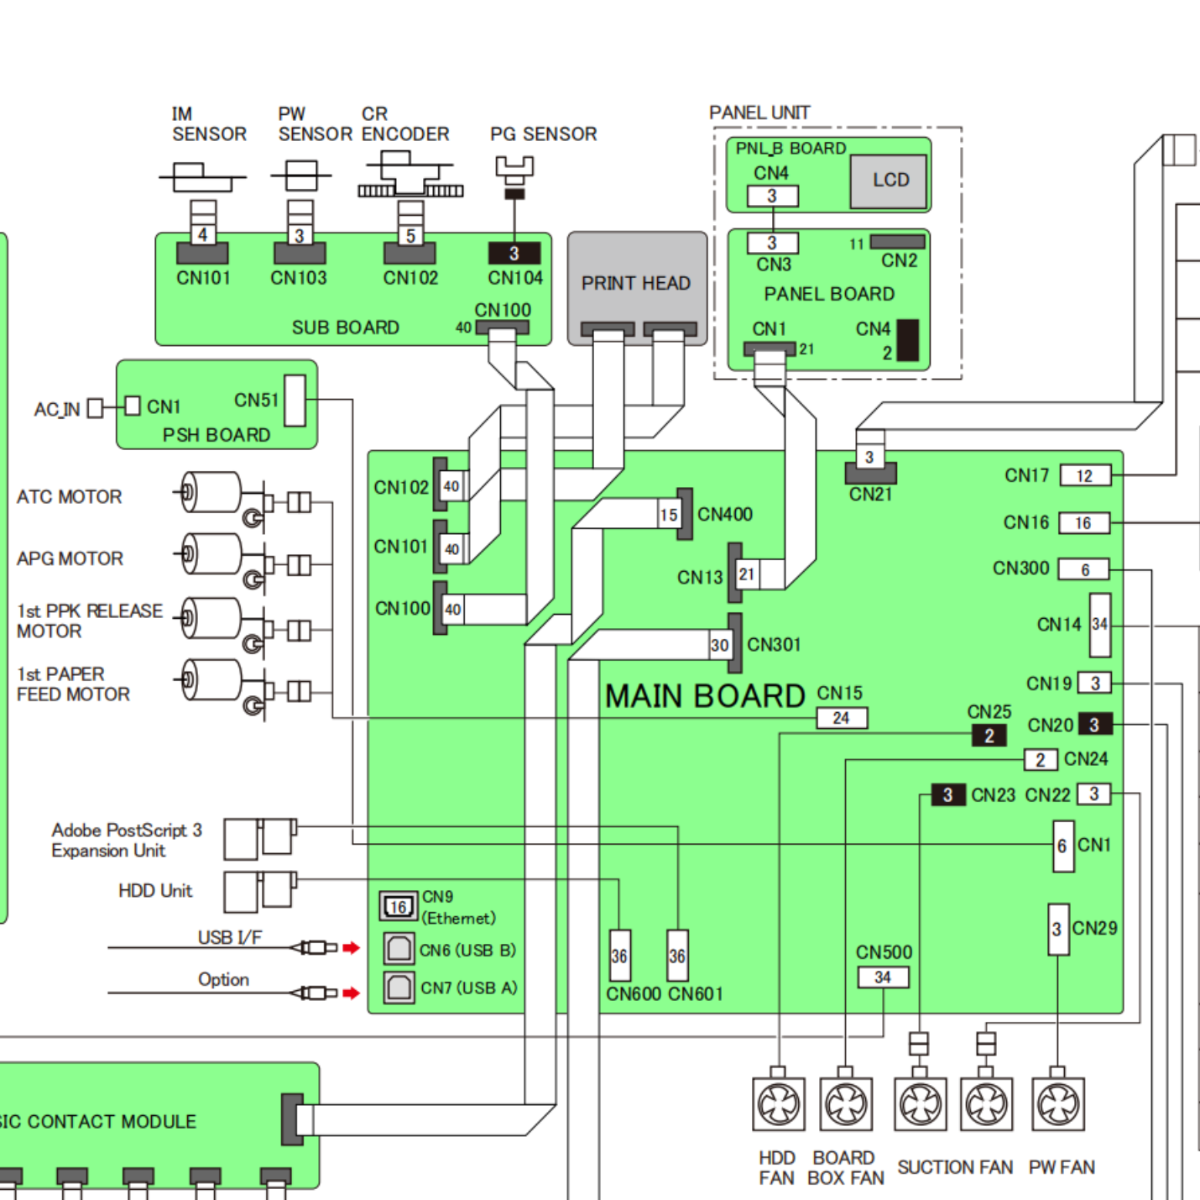This screenshot has width=1200, height=1200.
Task: Click the Adobe PostScript 3 Expansion Unit connector
Action: coord(260,839)
